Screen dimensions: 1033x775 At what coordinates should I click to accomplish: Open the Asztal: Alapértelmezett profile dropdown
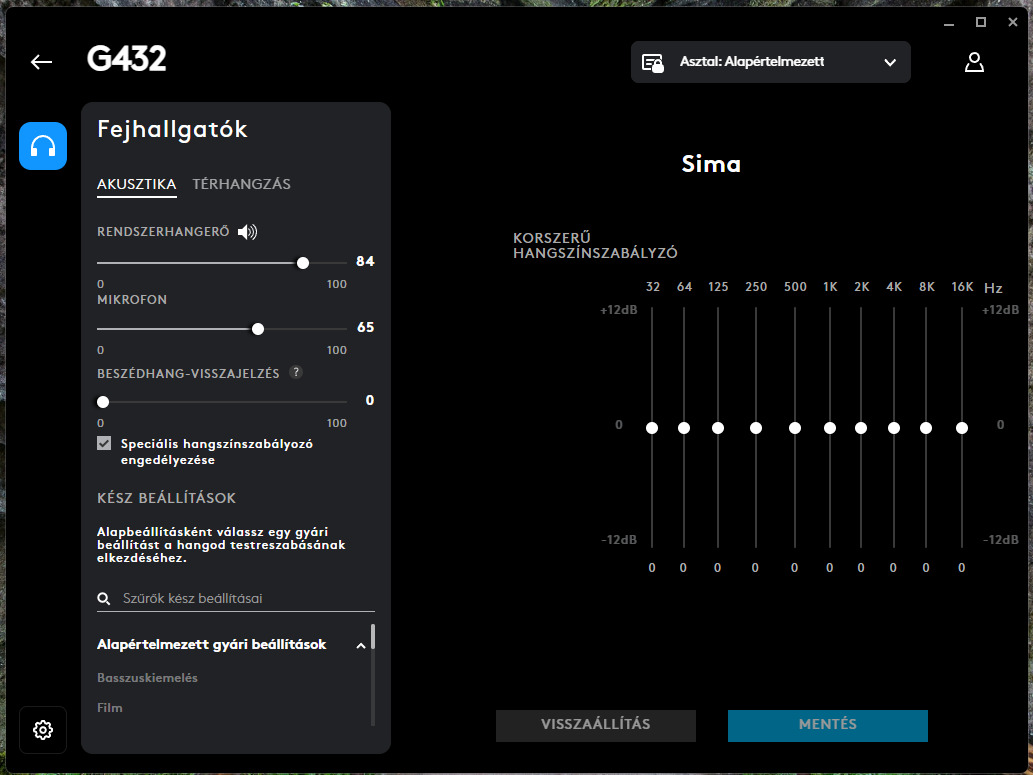click(771, 62)
